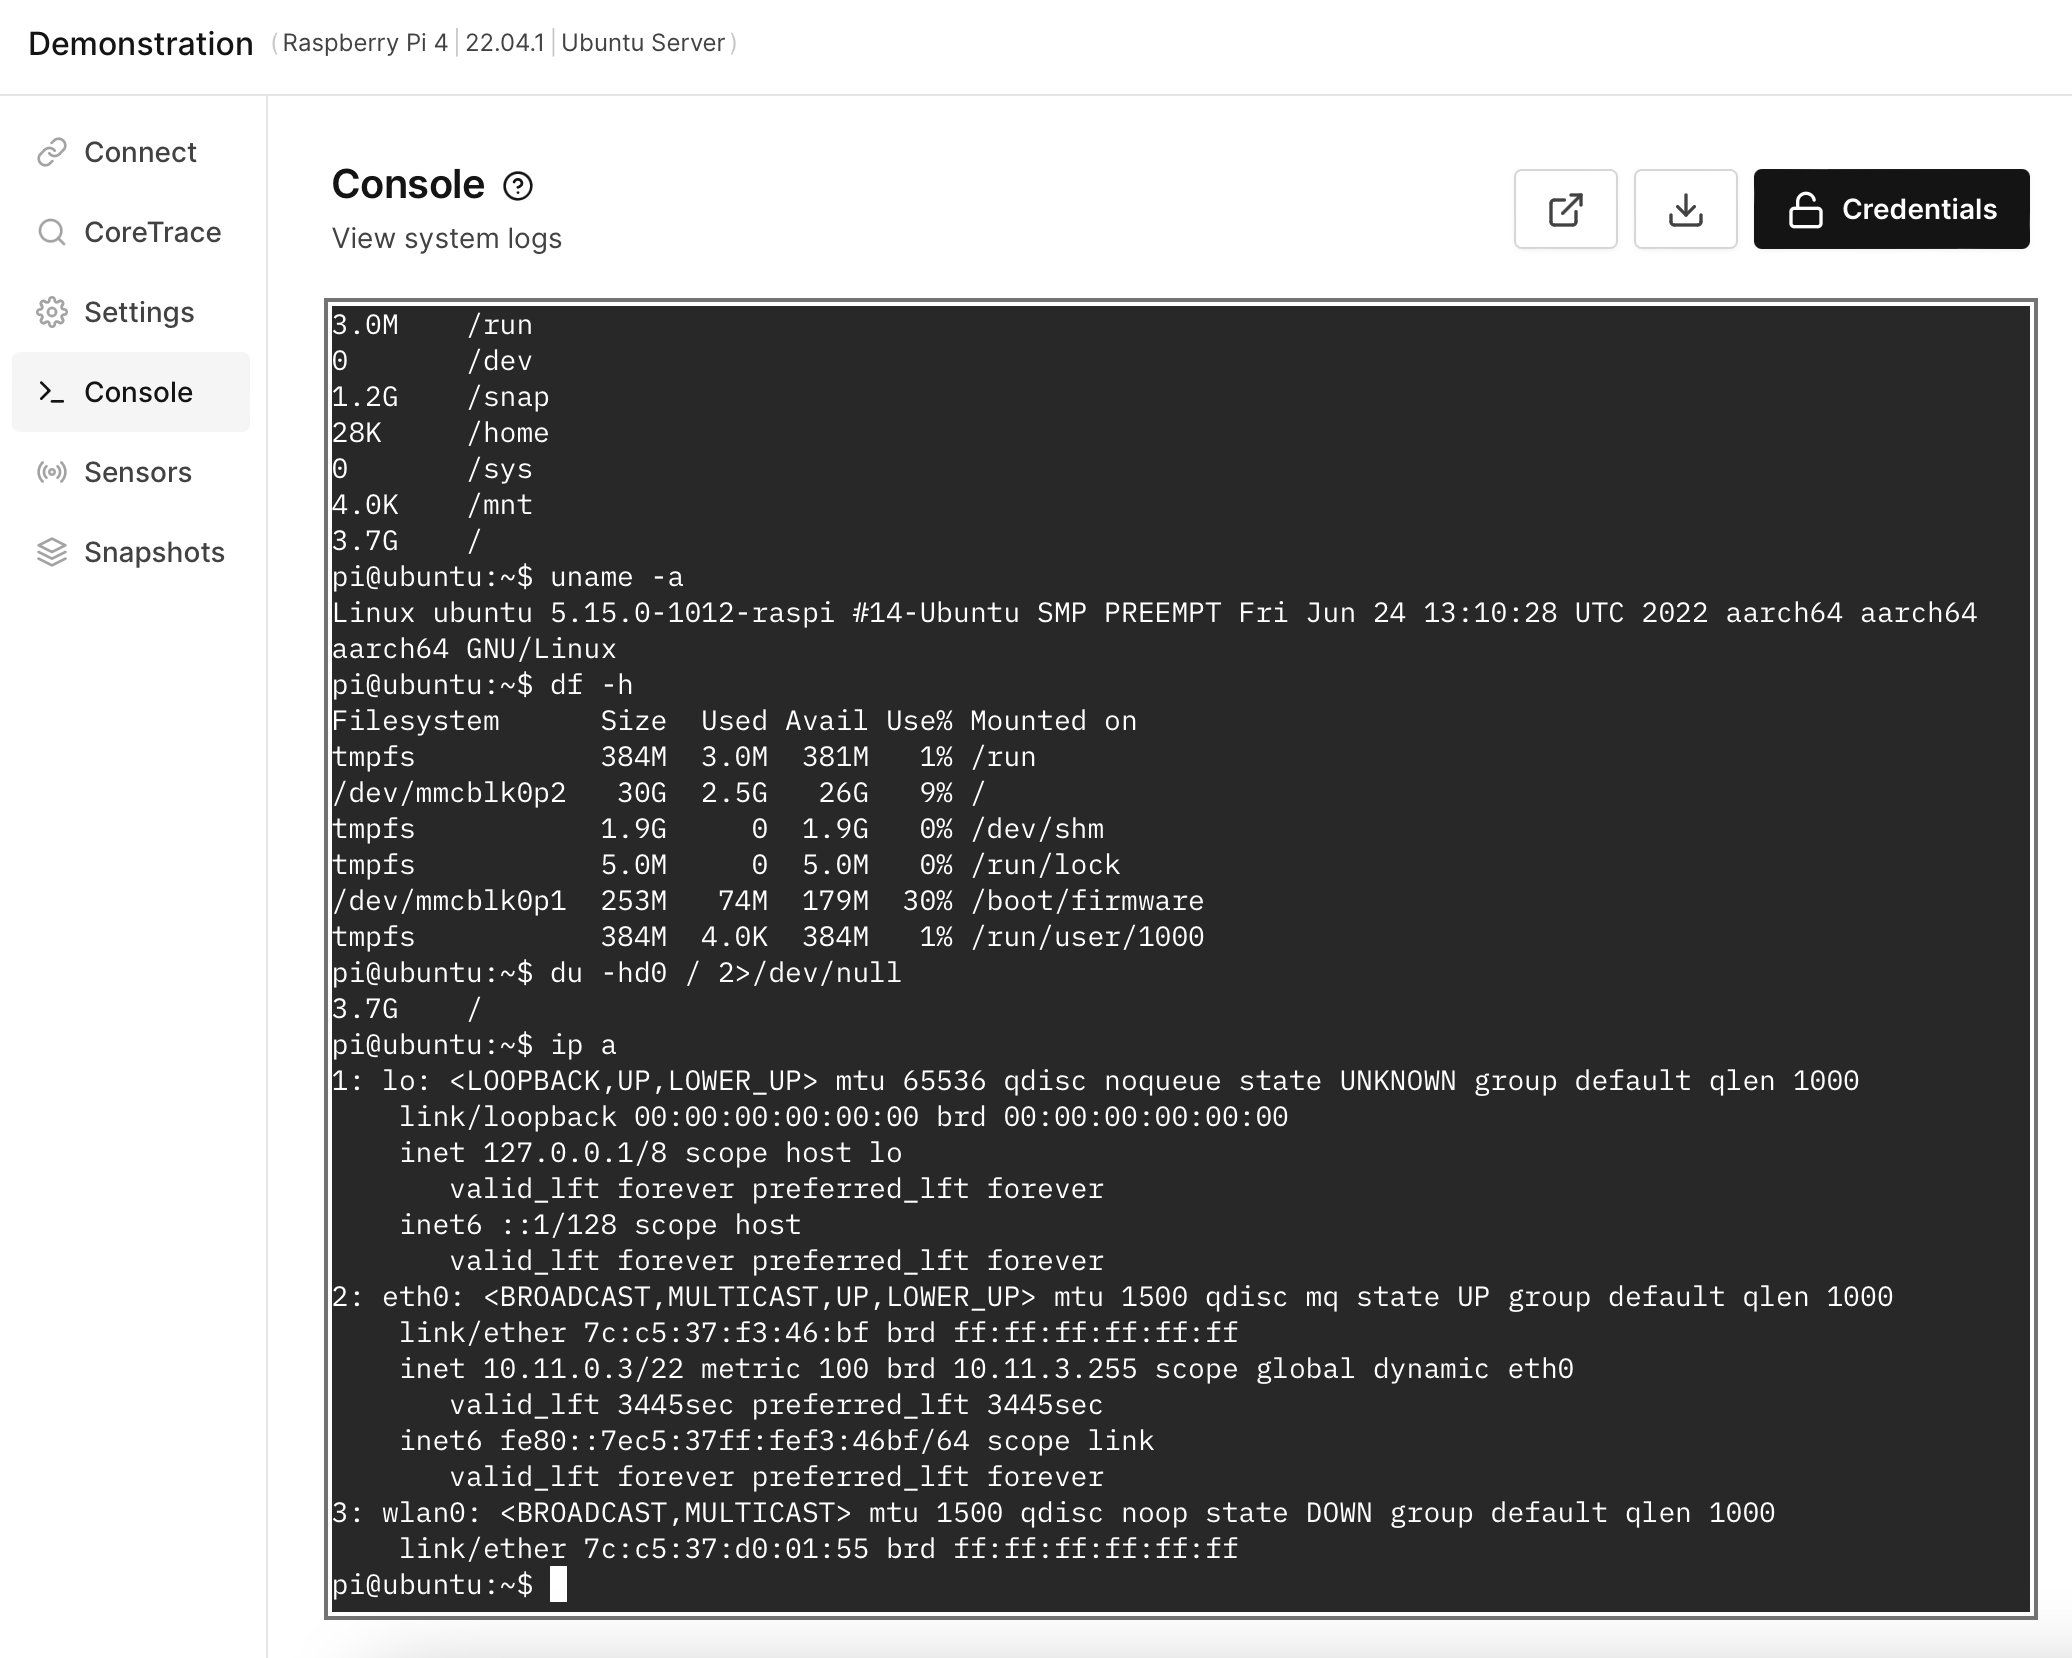Viewport: 2072px width, 1658px height.
Task: Click the download icon button
Action: point(1685,208)
